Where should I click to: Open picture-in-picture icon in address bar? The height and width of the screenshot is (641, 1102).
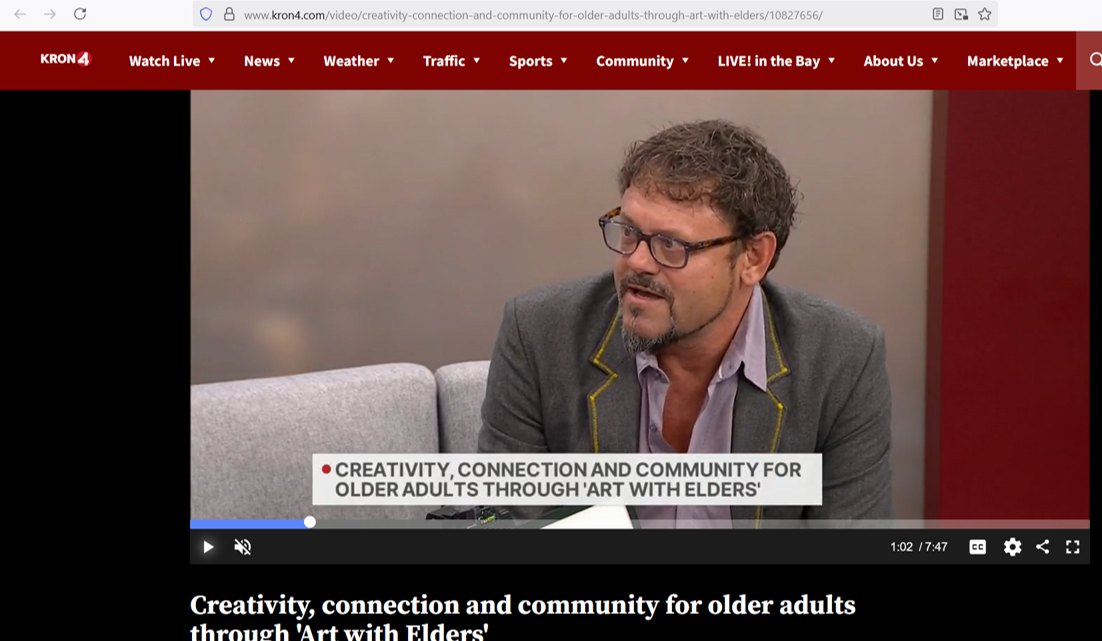961,14
